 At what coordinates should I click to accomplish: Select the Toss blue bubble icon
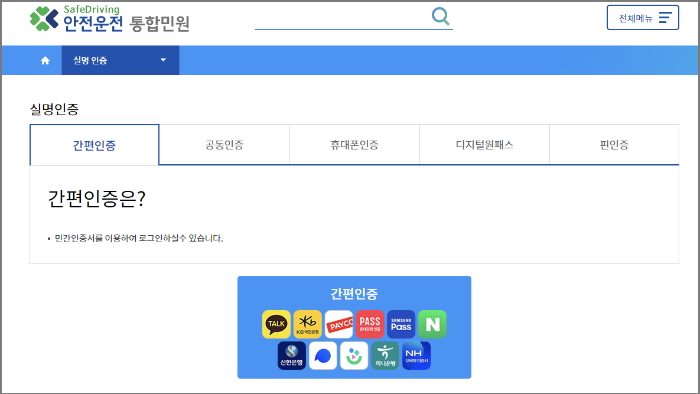click(x=323, y=356)
